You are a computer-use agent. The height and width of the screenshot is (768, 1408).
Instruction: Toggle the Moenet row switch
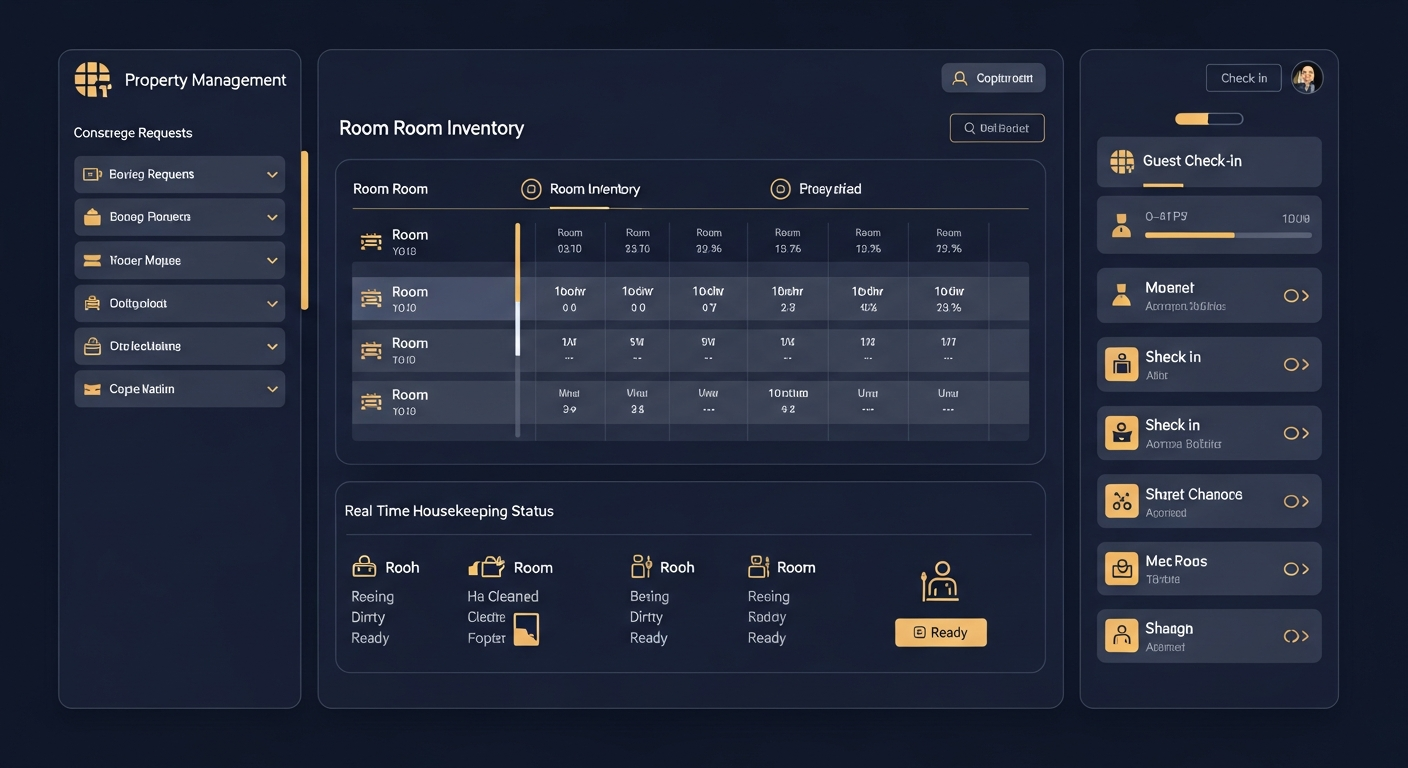1295,296
